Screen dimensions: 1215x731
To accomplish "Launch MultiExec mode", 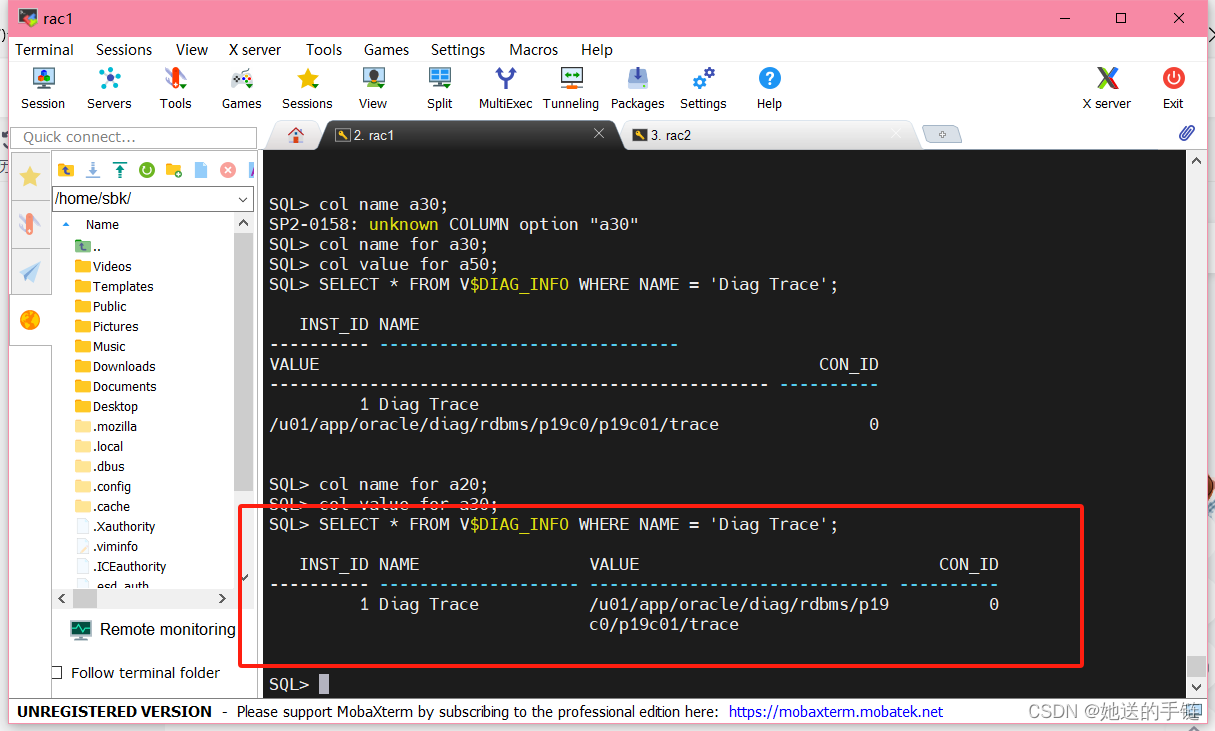I will tap(505, 88).
